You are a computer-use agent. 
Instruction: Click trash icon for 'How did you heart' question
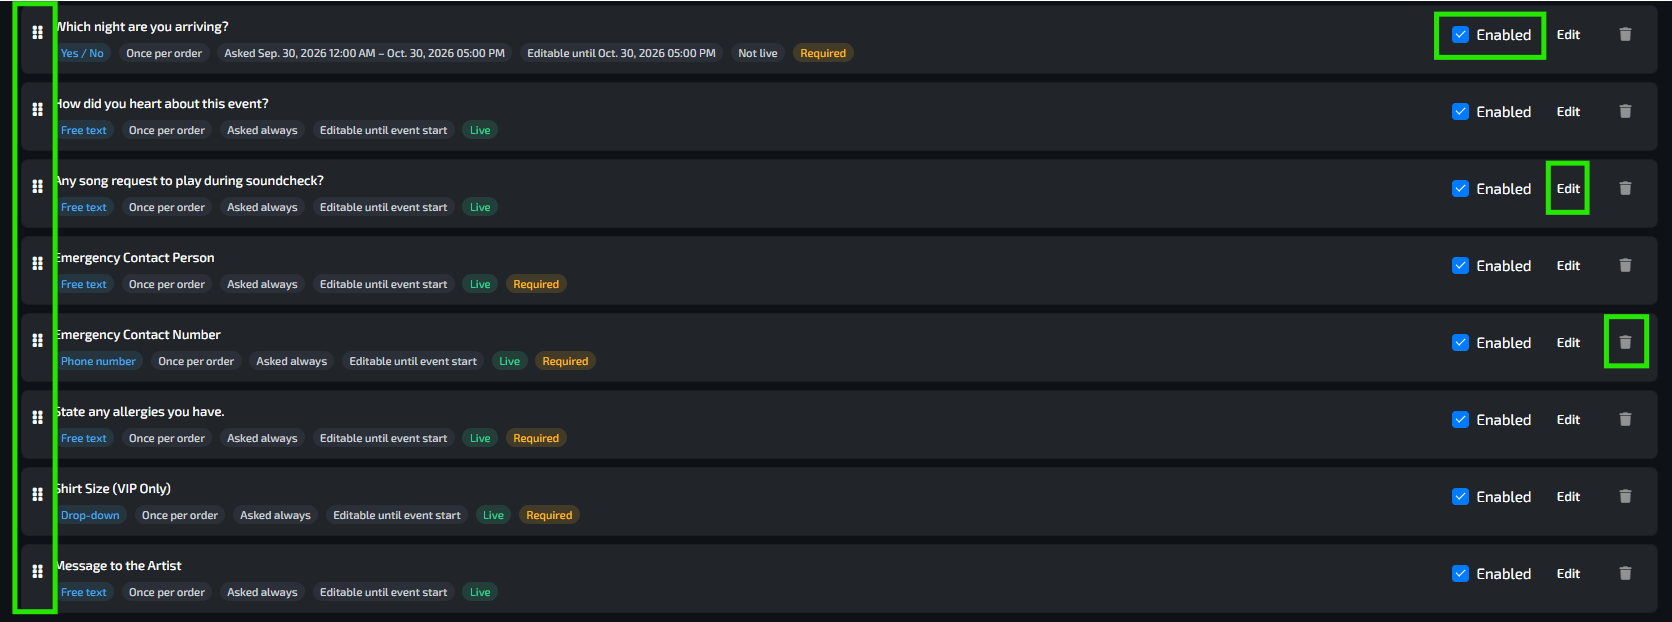click(1625, 112)
